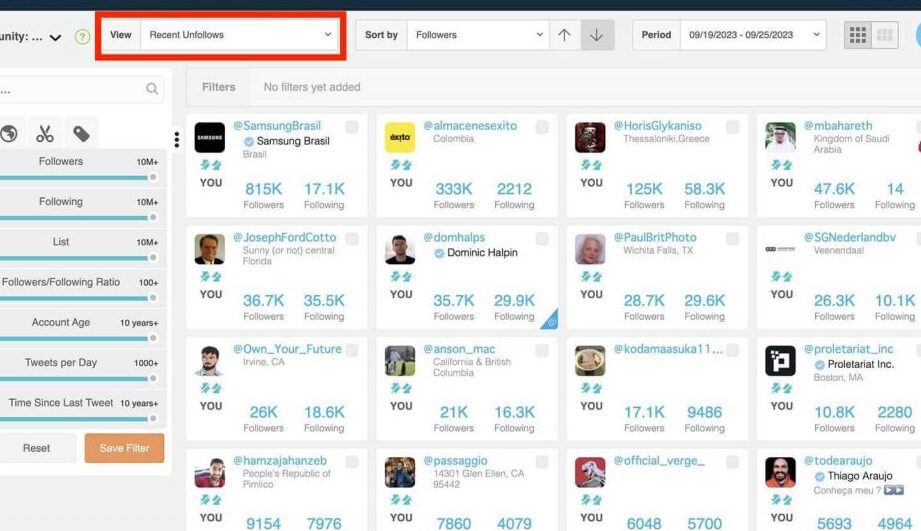Image resolution: width=921 pixels, height=531 pixels.
Task: Open the @mbahareth profile link
Action: (838, 126)
